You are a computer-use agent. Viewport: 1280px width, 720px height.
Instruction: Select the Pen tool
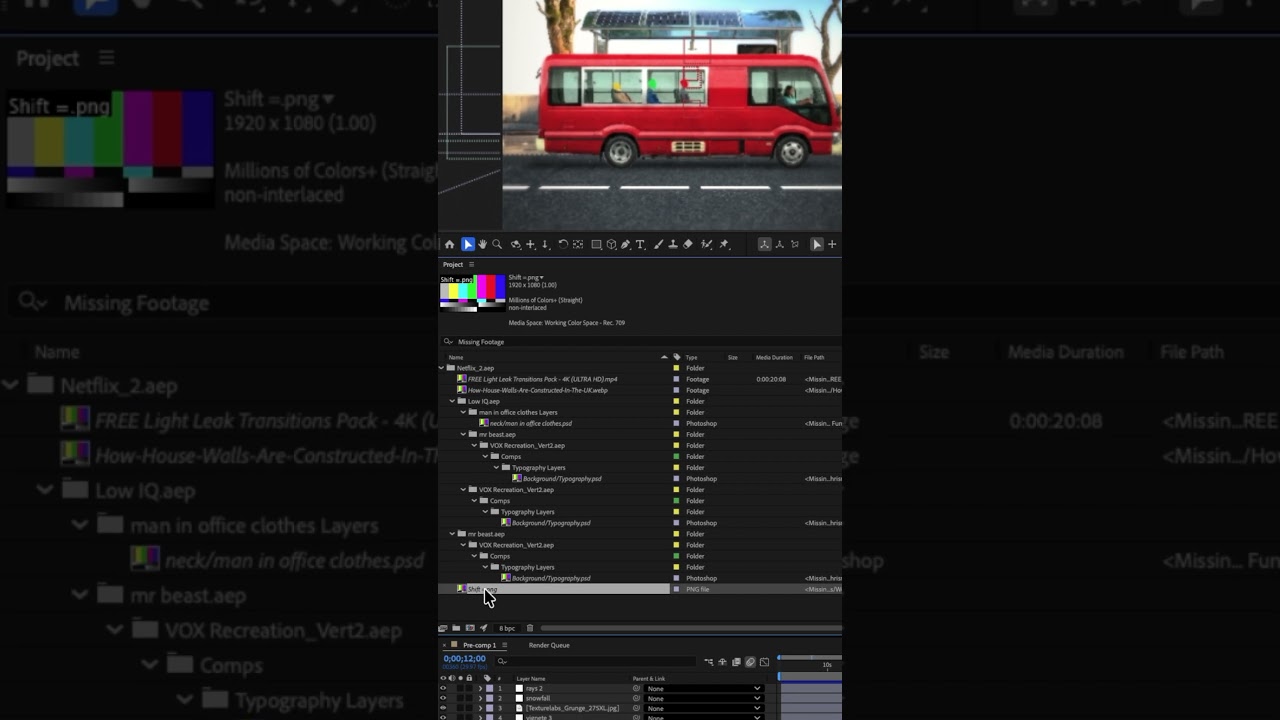click(x=625, y=245)
